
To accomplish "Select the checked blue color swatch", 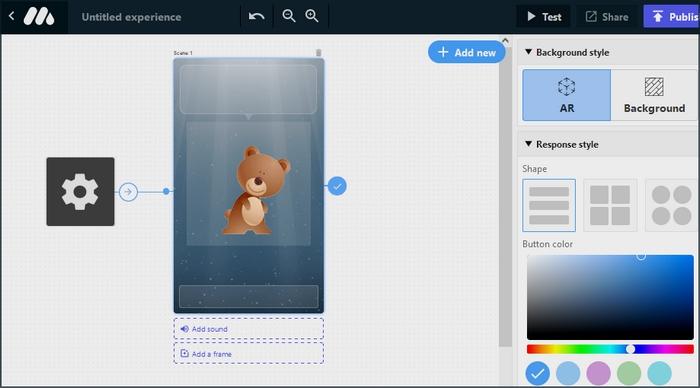I will tap(538, 373).
